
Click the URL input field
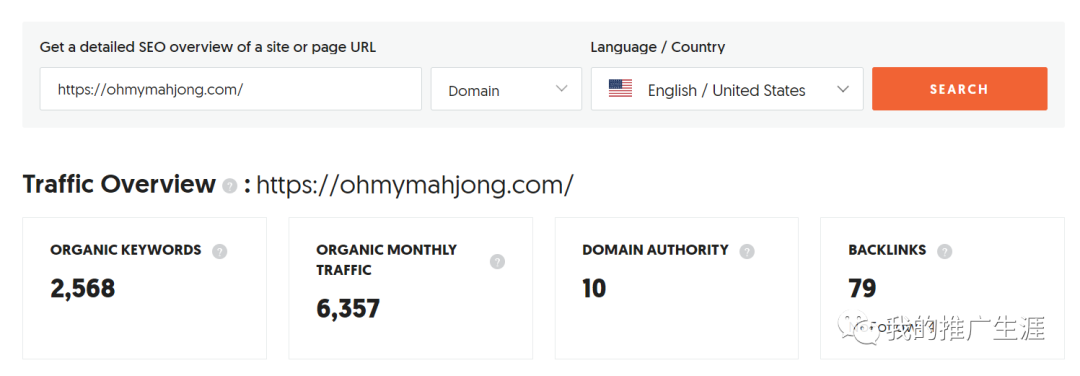231,89
